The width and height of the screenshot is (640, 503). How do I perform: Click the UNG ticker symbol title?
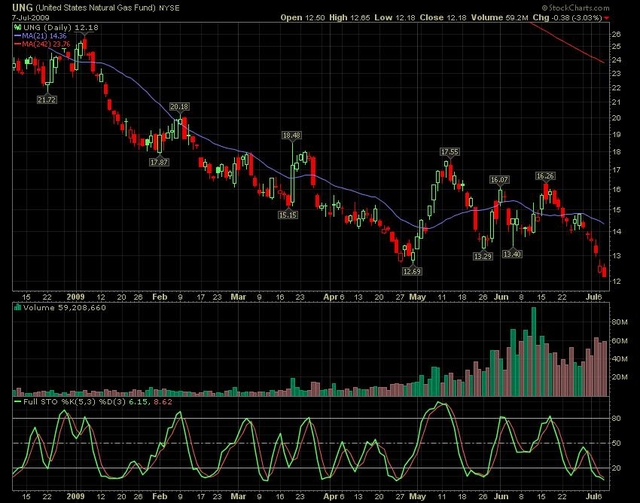point(21,6)
